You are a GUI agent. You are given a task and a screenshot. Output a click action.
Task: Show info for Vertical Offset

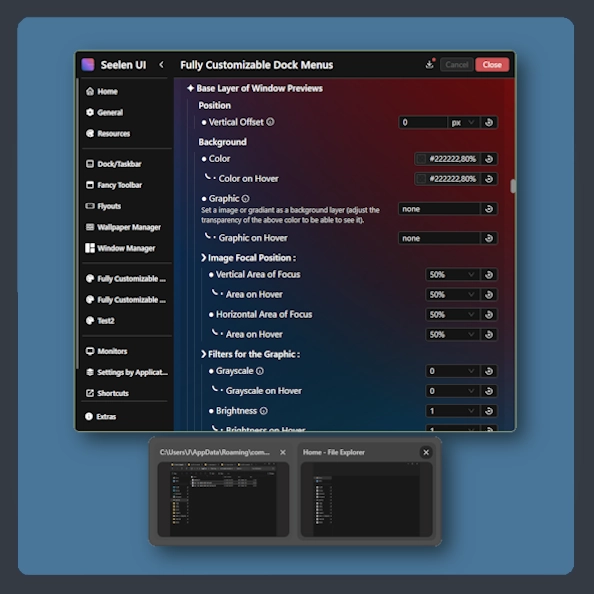[270, 122]
